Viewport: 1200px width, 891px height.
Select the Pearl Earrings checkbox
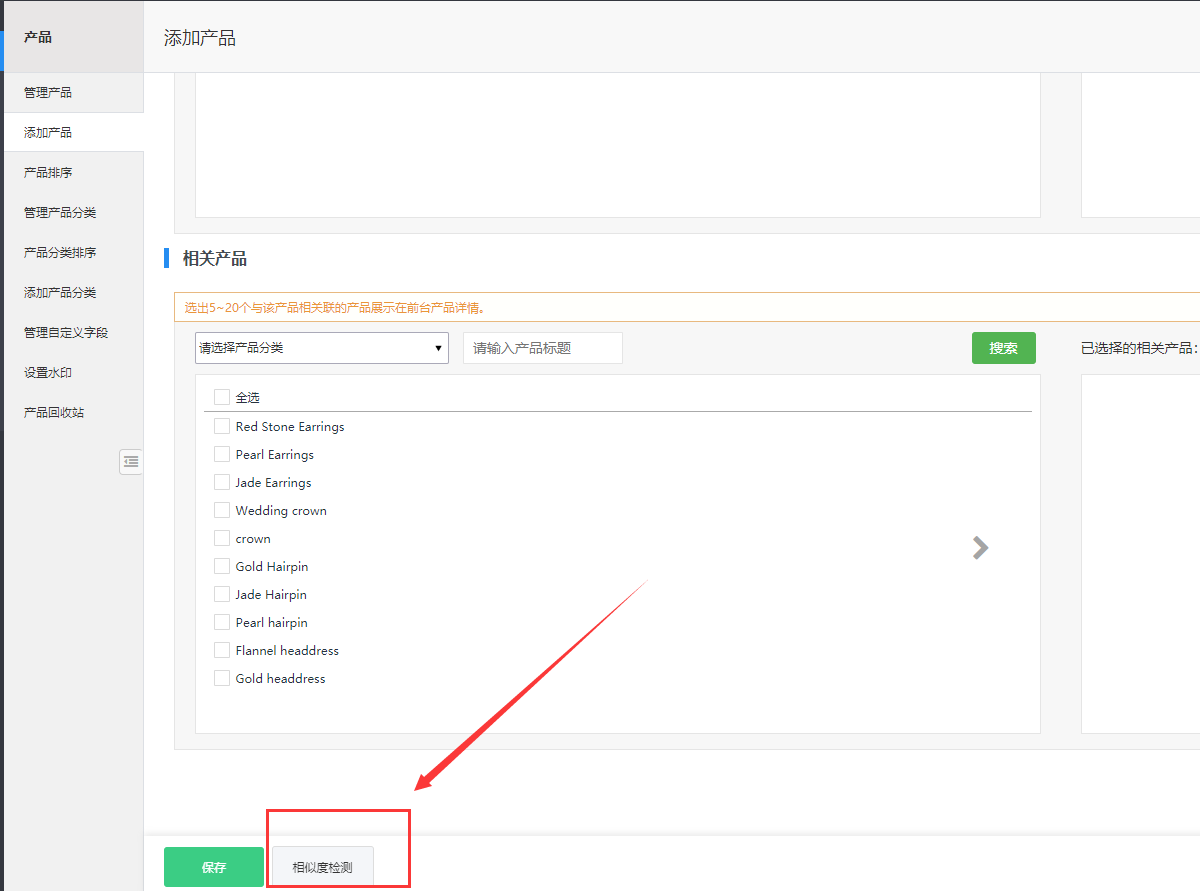(222, 454)
